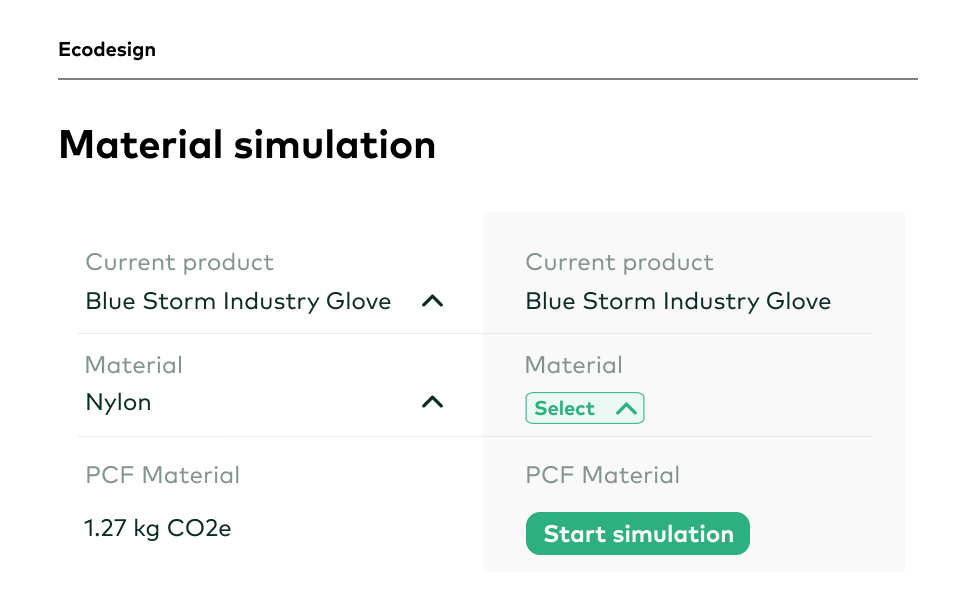Select the right-panel Blue Storm Industry Glove text
The height and width of the screenshot is (600, 976).
point(678,301)
